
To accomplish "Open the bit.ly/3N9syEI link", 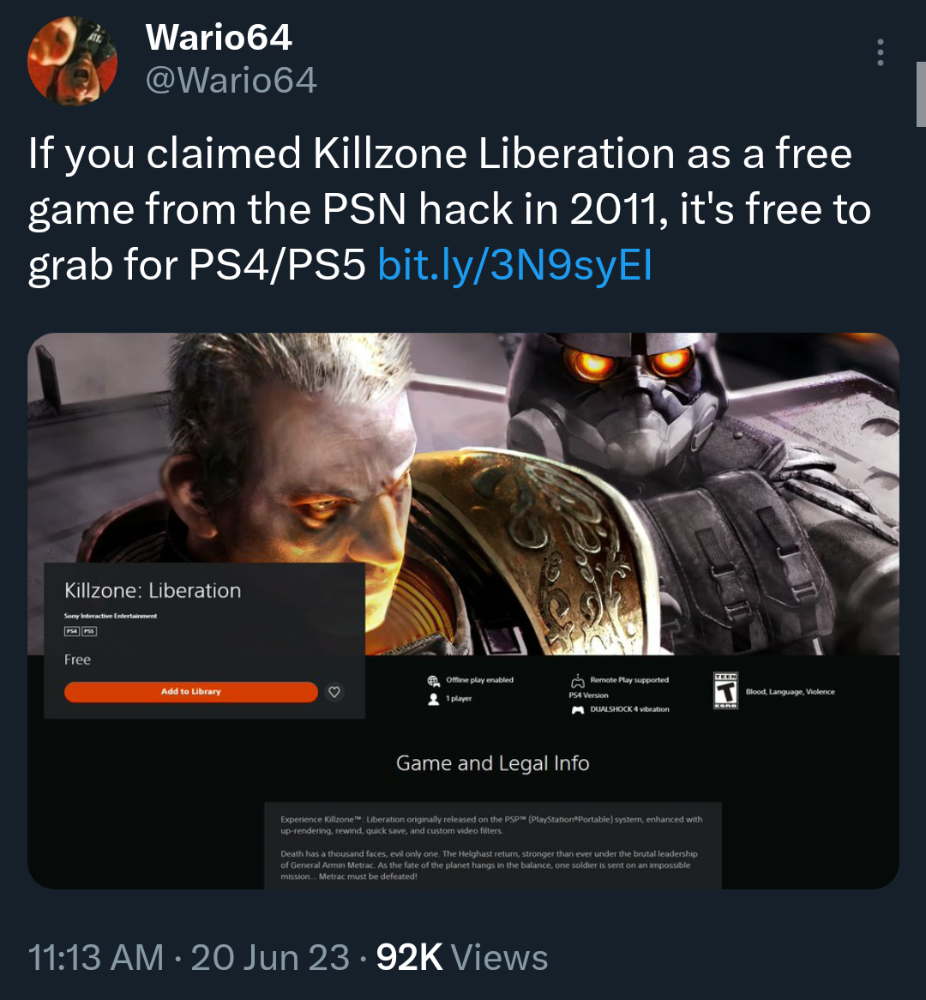I will coord(515,264).
